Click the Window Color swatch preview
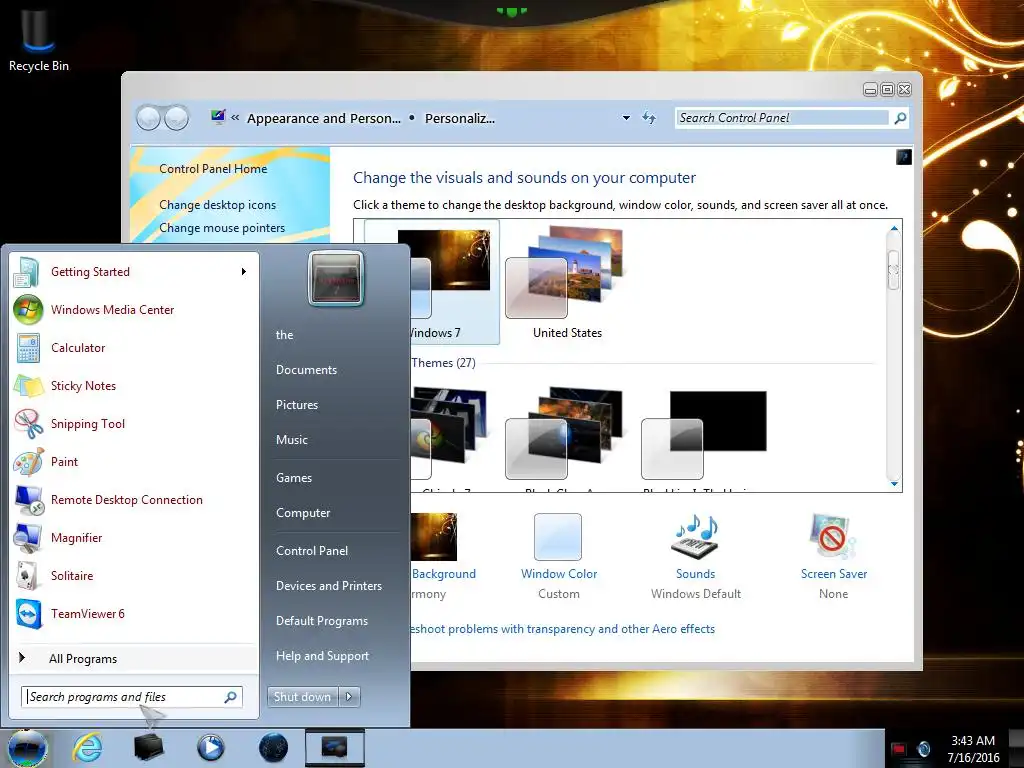 pyautogui.click(x=558, y=537)
